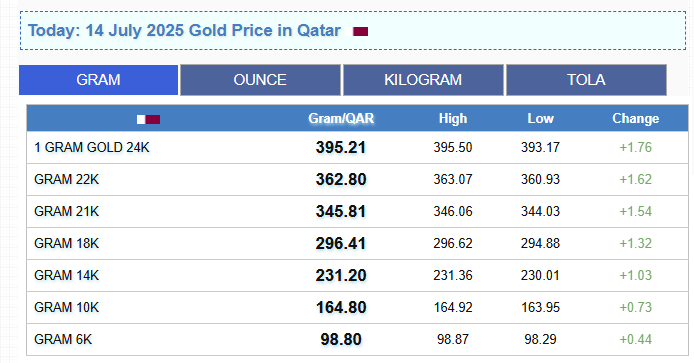
Task: Click the GRAM 14K price 231.20
Action: tap(341, 275)
